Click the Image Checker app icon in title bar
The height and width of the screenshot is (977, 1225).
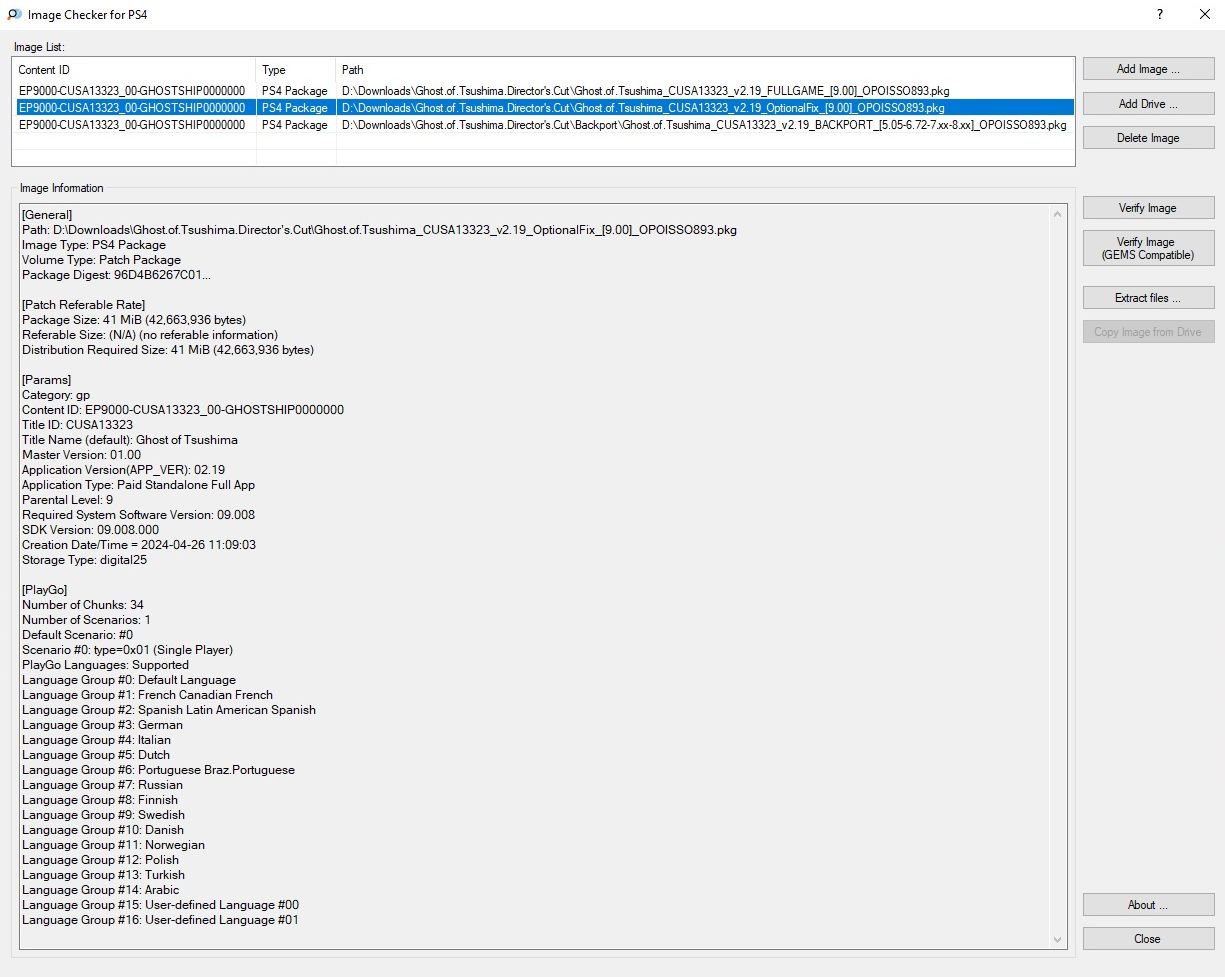click(x=14, y=14)
